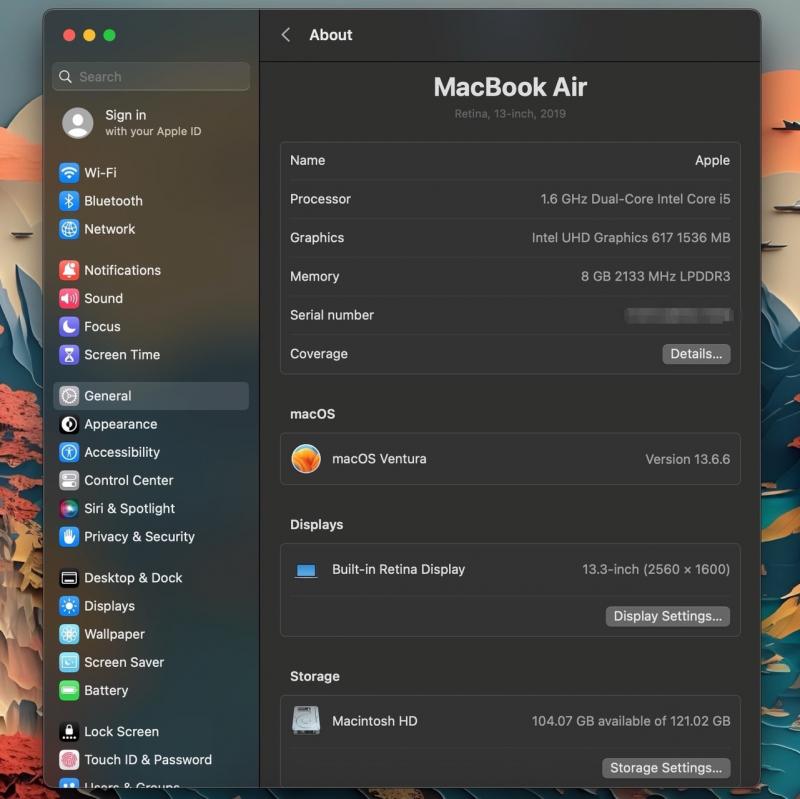Image resolution: width=800 pixels, height=799 pixels.
Task: Click the 13.3-inch (2560 × 1600) text
Action: click(x=656, y=569)
